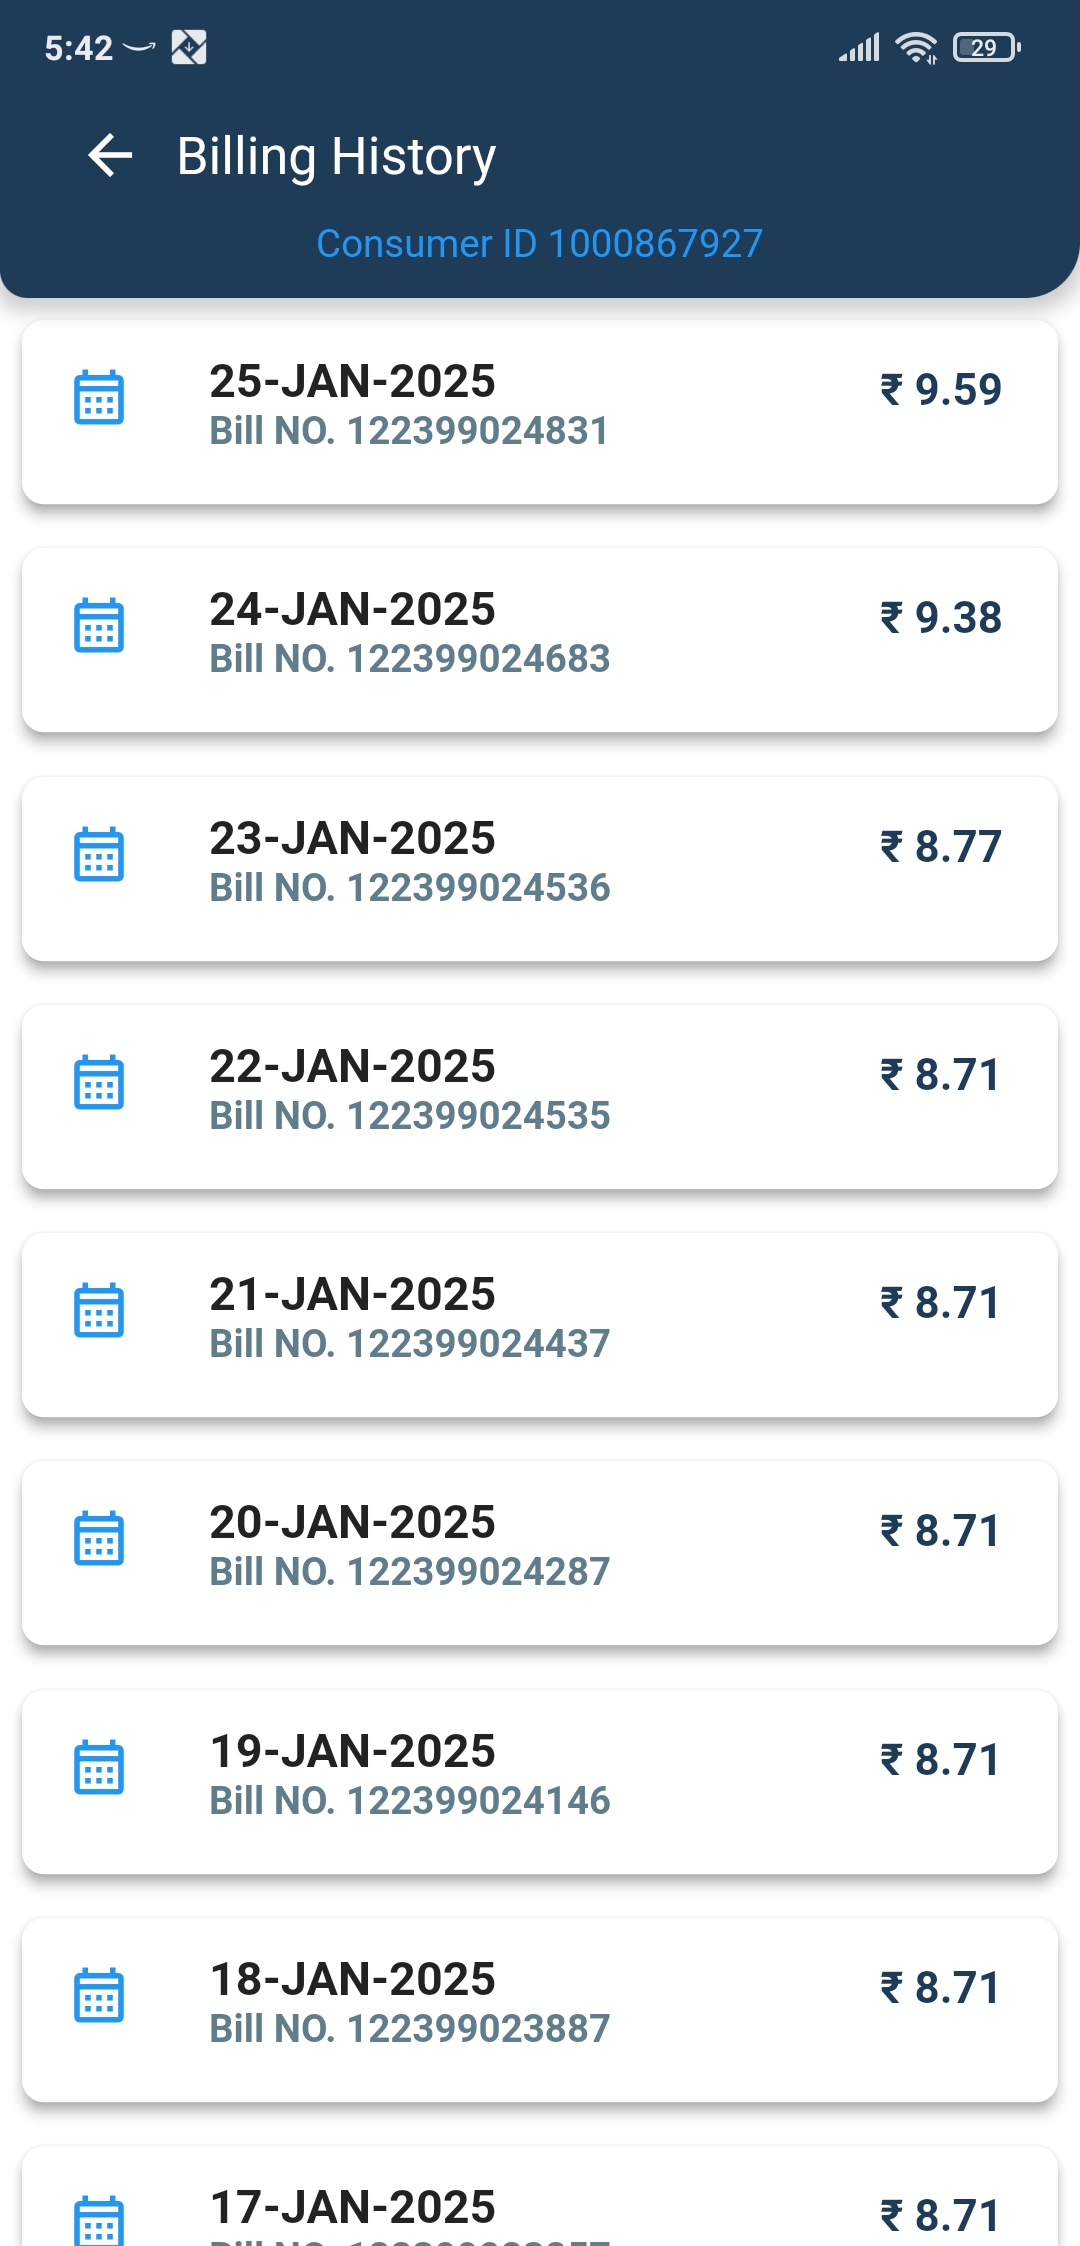This screenshot has width=1080, height=2246.
Task: Open Bill NO. 122399024287
Action: [409, 1572]
